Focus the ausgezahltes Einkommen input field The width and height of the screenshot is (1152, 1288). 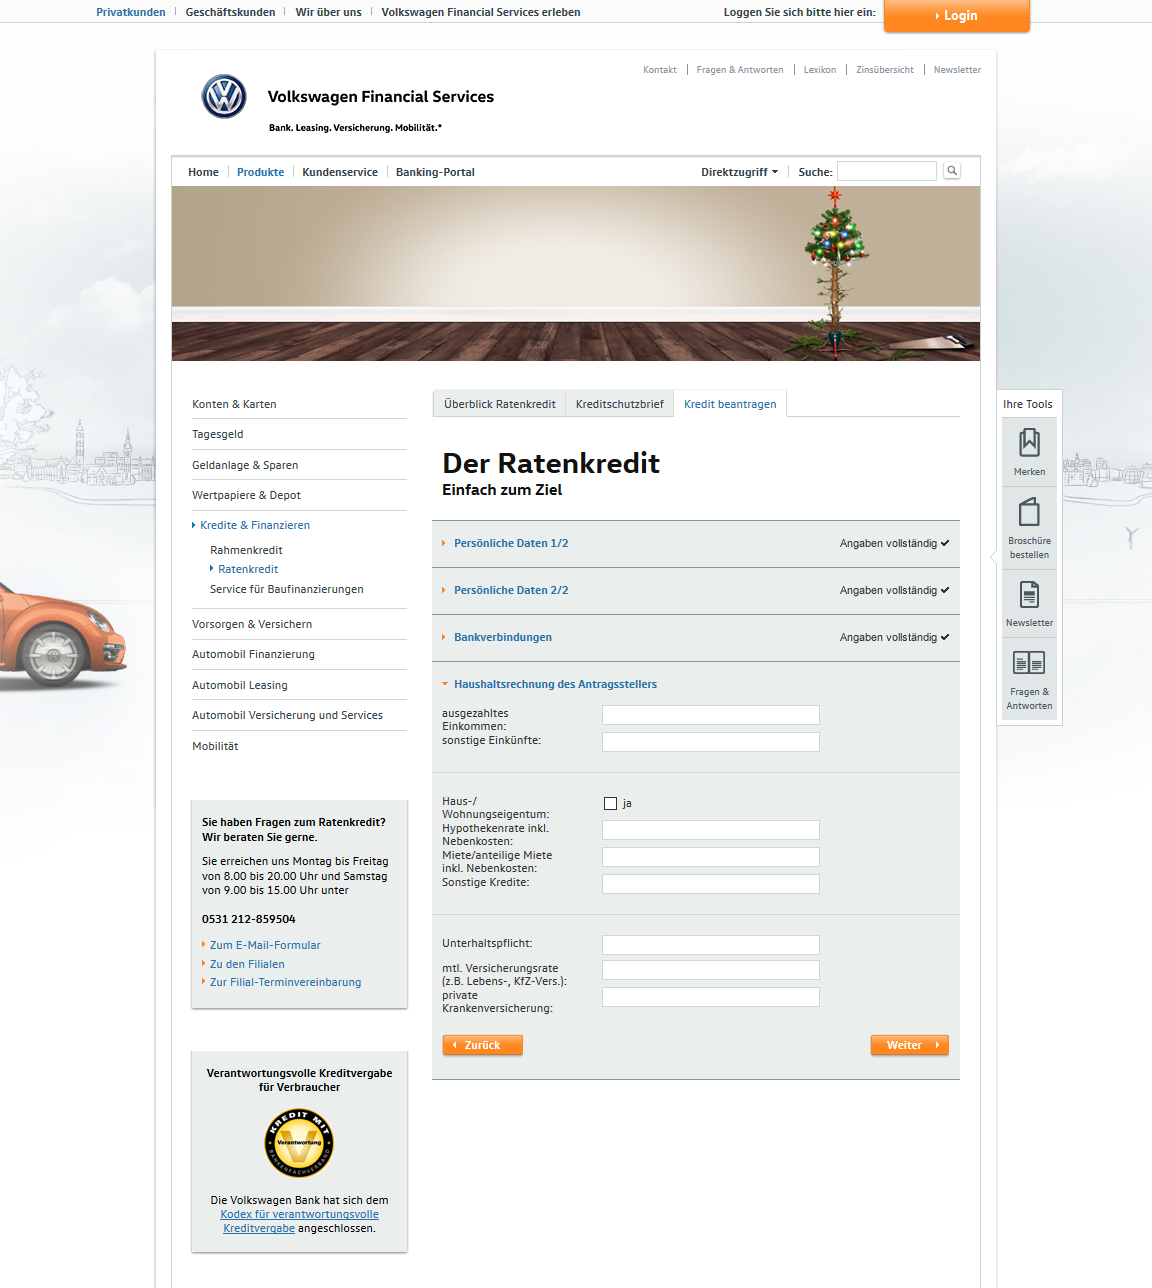click(x=710, y=715)
